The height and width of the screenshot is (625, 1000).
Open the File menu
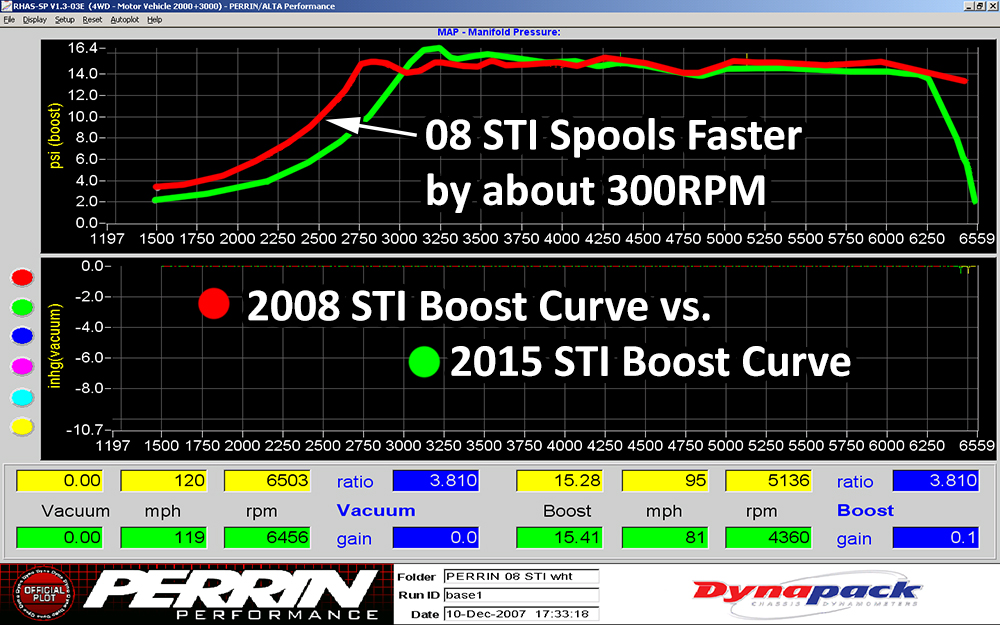[x=9, y=20]
